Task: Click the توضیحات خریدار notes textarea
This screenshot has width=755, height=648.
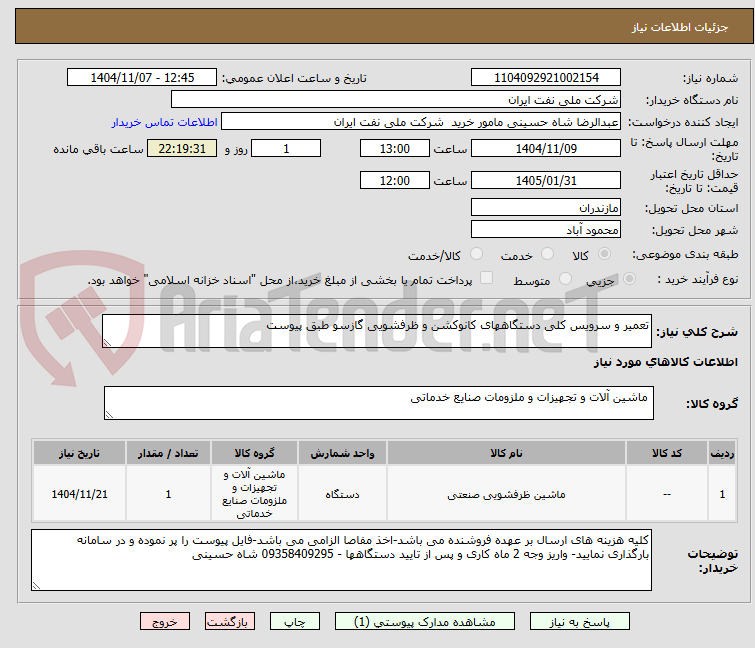Action: tap(341, 560)
